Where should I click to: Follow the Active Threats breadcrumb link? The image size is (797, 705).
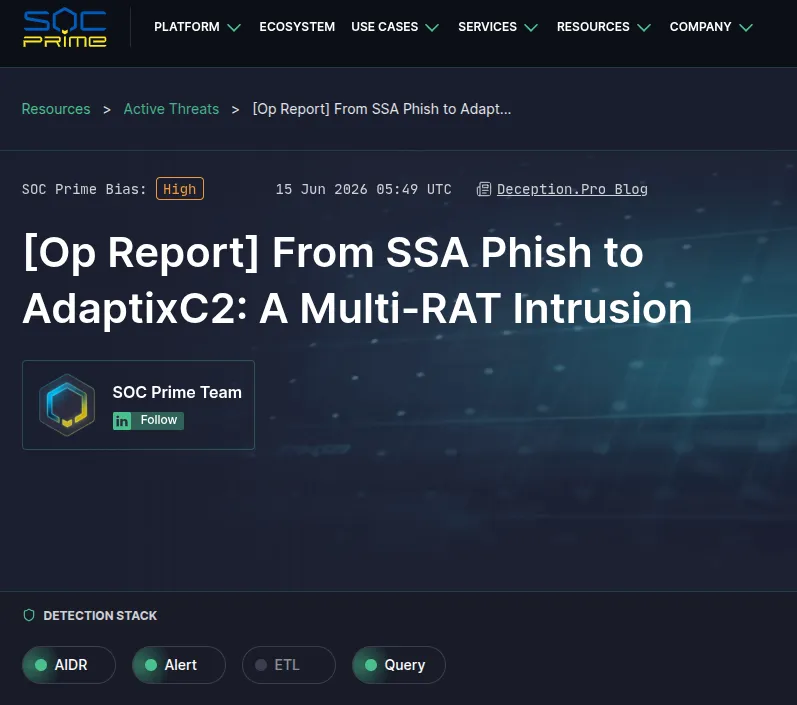pos(171,109)
